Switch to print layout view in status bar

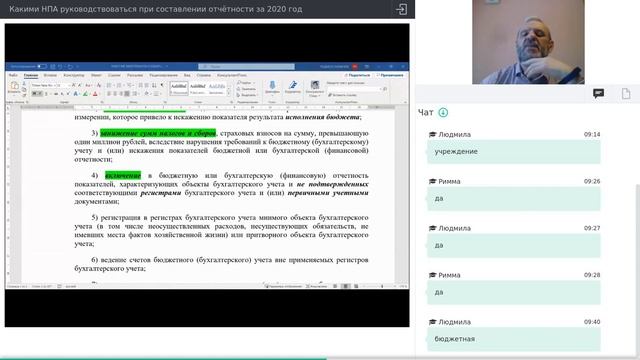(345, 286)
